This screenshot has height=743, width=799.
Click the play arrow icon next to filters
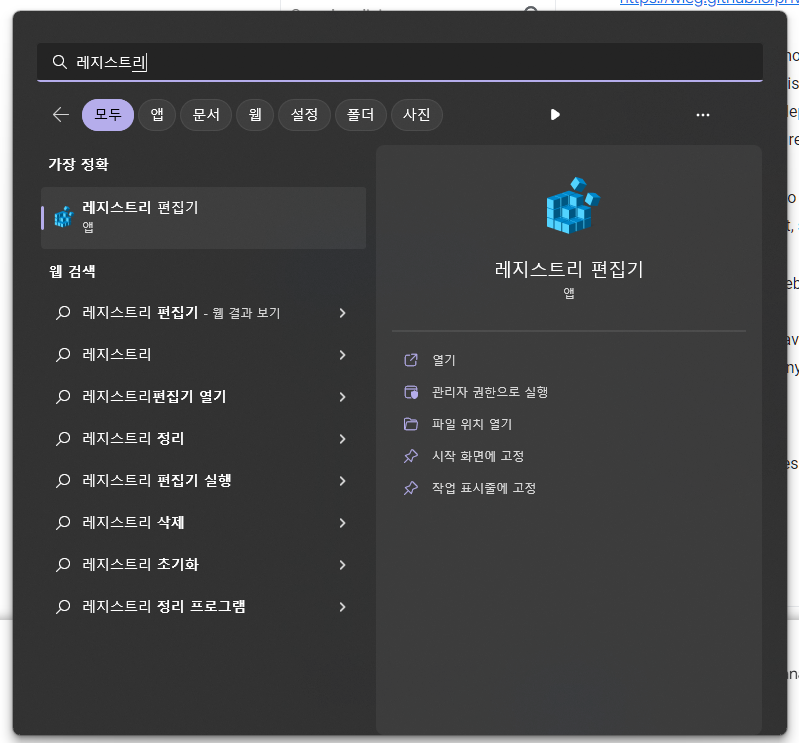(555, 115)
